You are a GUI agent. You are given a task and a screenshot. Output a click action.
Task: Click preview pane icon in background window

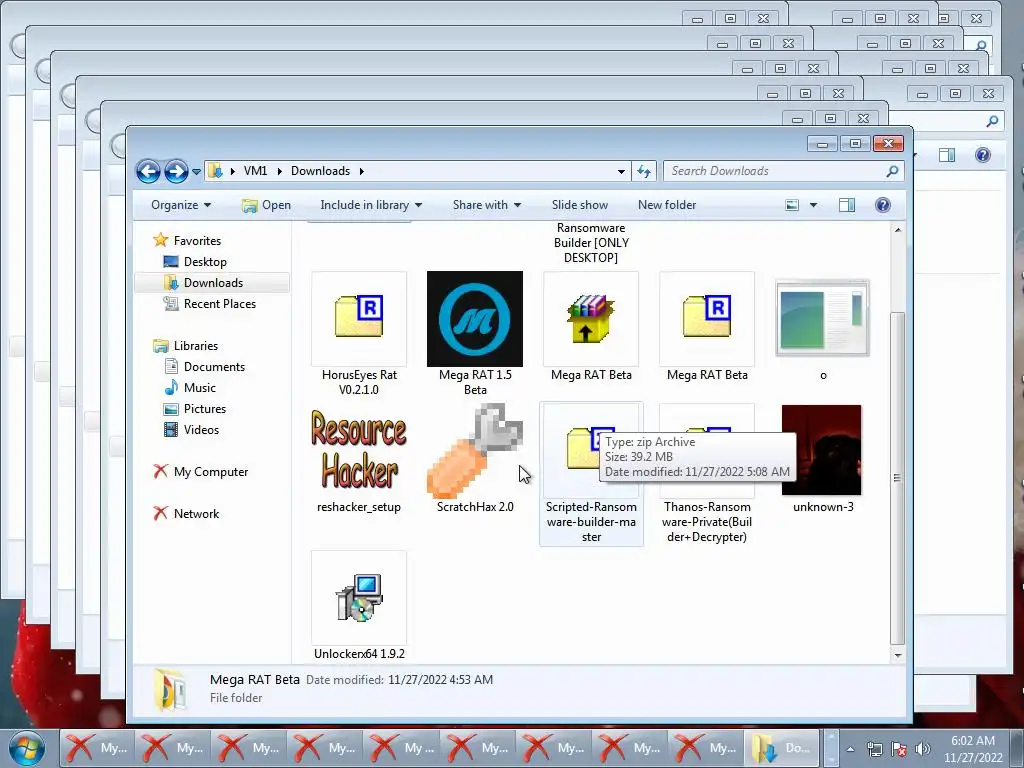[x=947, y=155]
